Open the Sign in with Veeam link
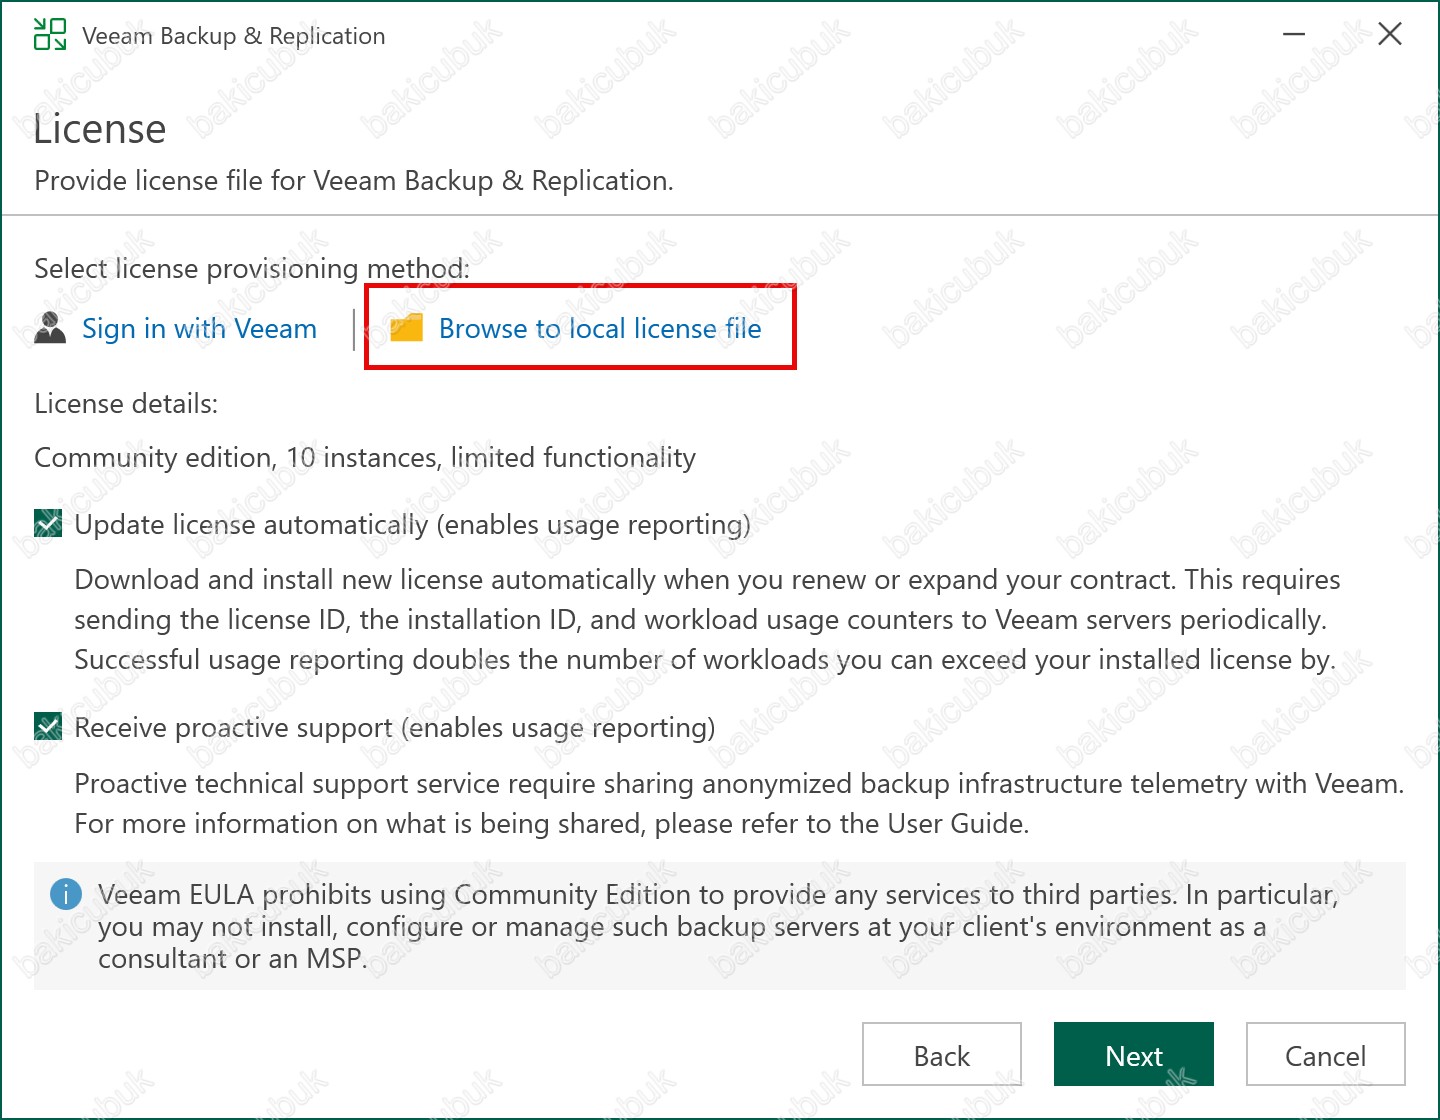This screenshot has height=1120, width=1440. pyautogui.click(x=199, y=329)
